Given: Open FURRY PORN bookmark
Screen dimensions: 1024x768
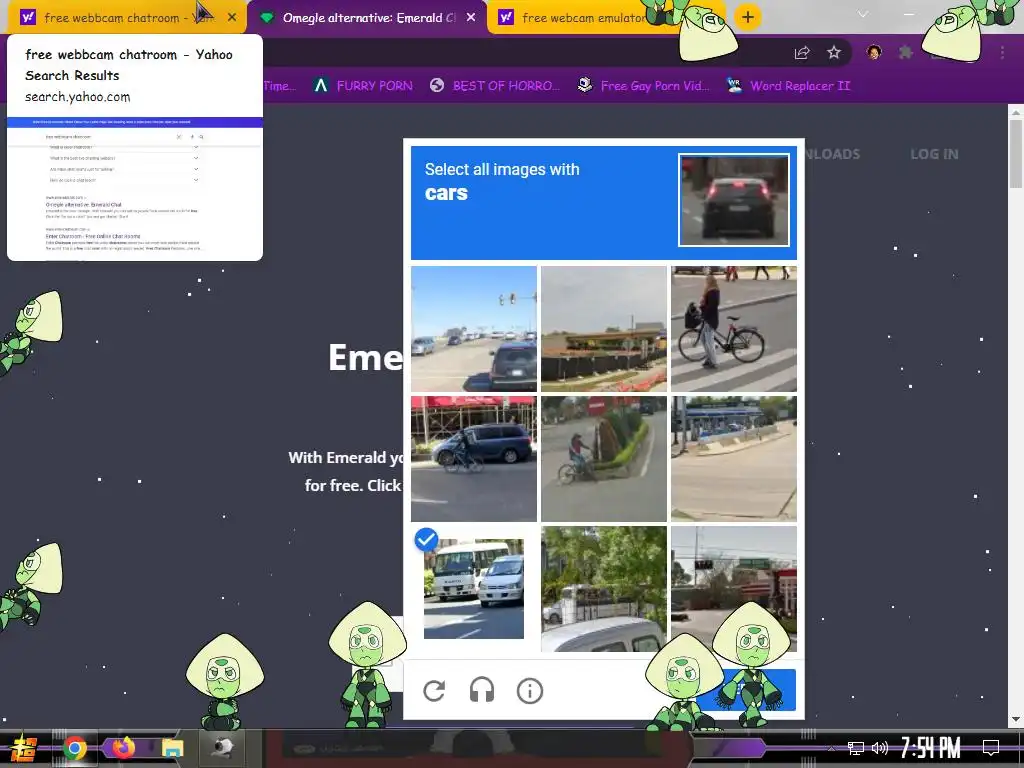Looking at the screenshot, I should [363, 86].
